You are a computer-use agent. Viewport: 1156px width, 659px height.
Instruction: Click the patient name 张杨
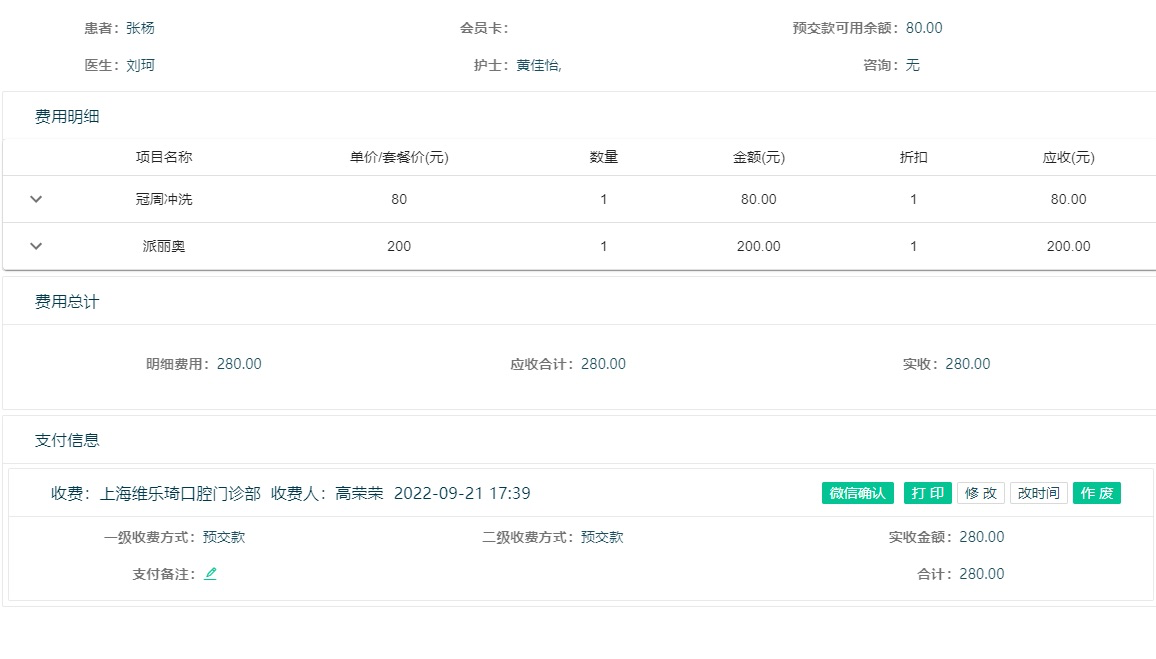[140, 28]
